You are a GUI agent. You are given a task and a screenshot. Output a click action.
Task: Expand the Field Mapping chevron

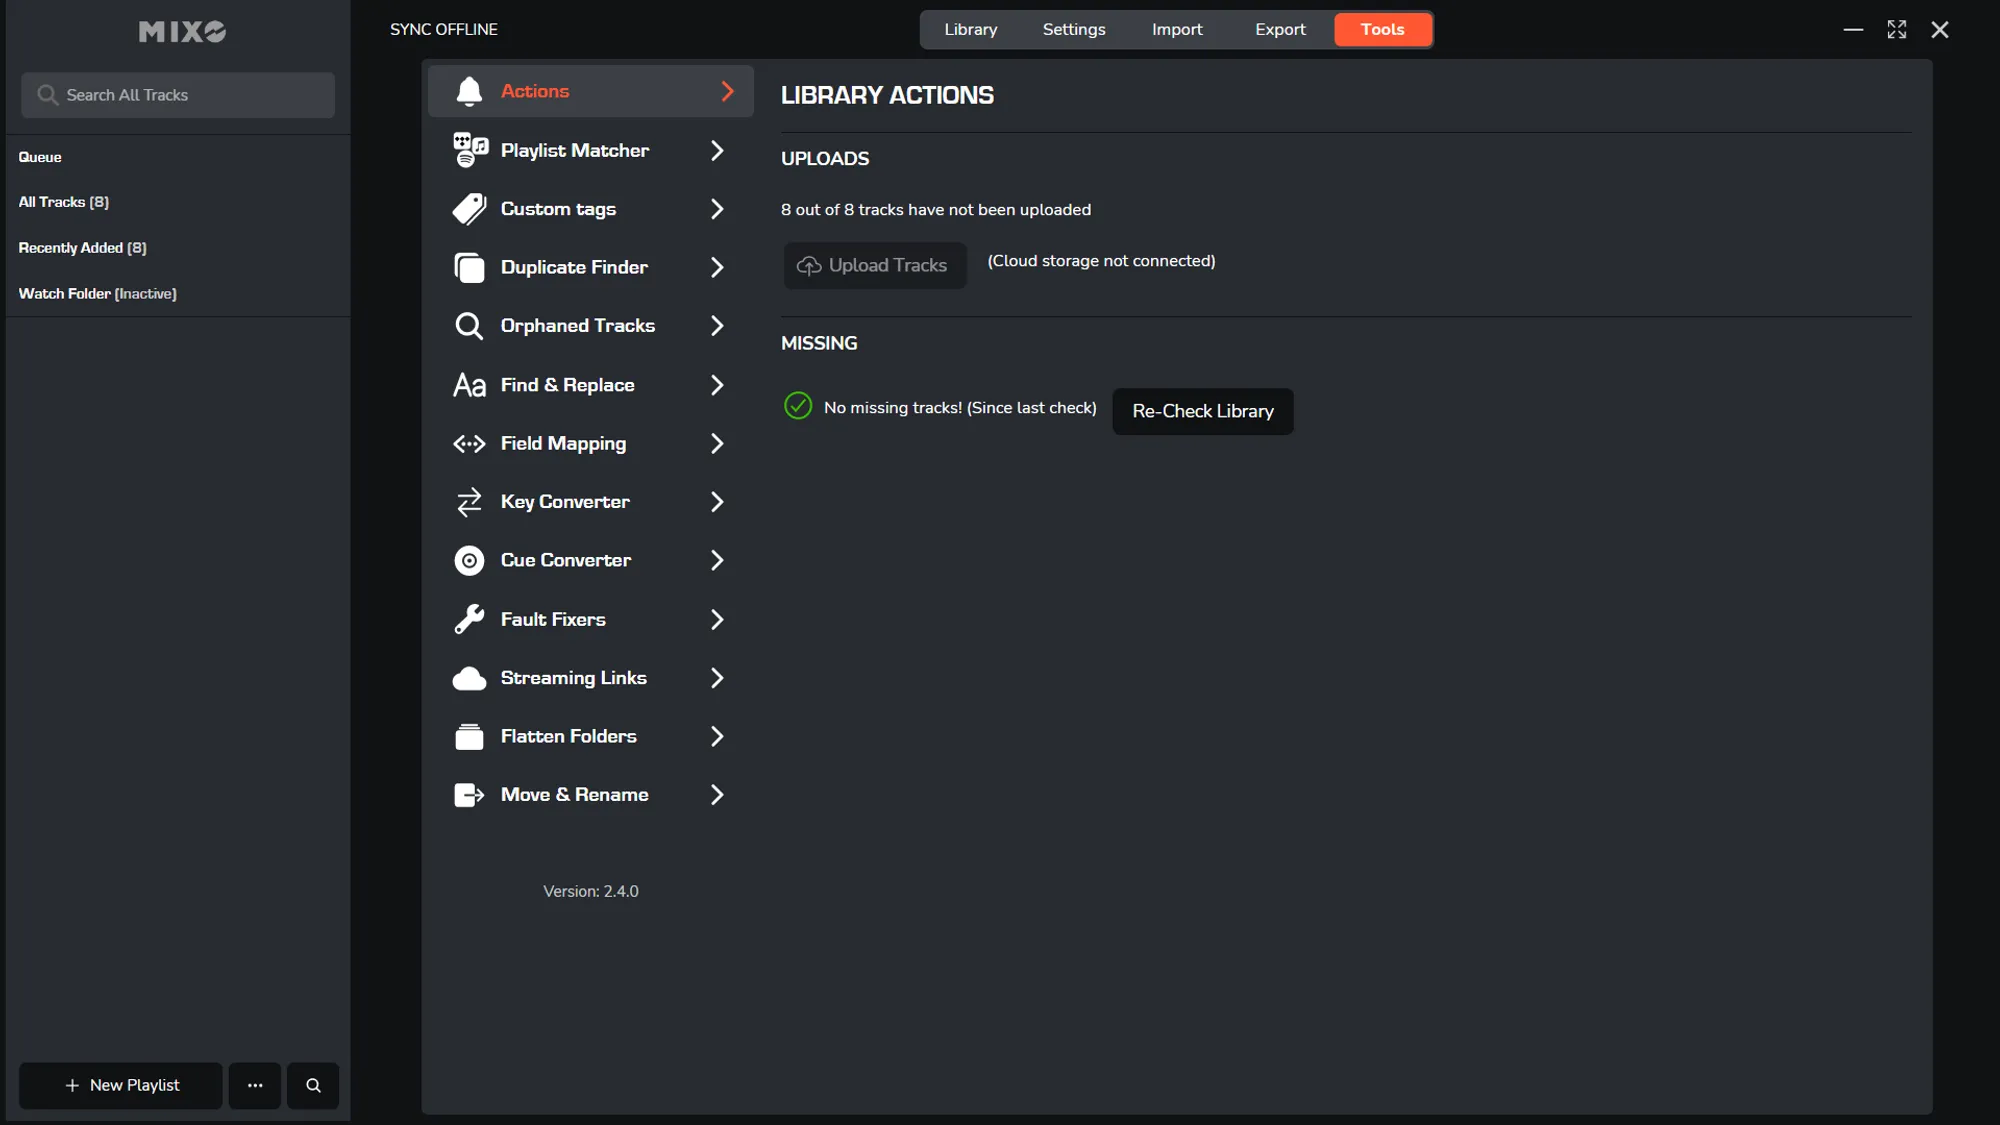click(717, 443)
